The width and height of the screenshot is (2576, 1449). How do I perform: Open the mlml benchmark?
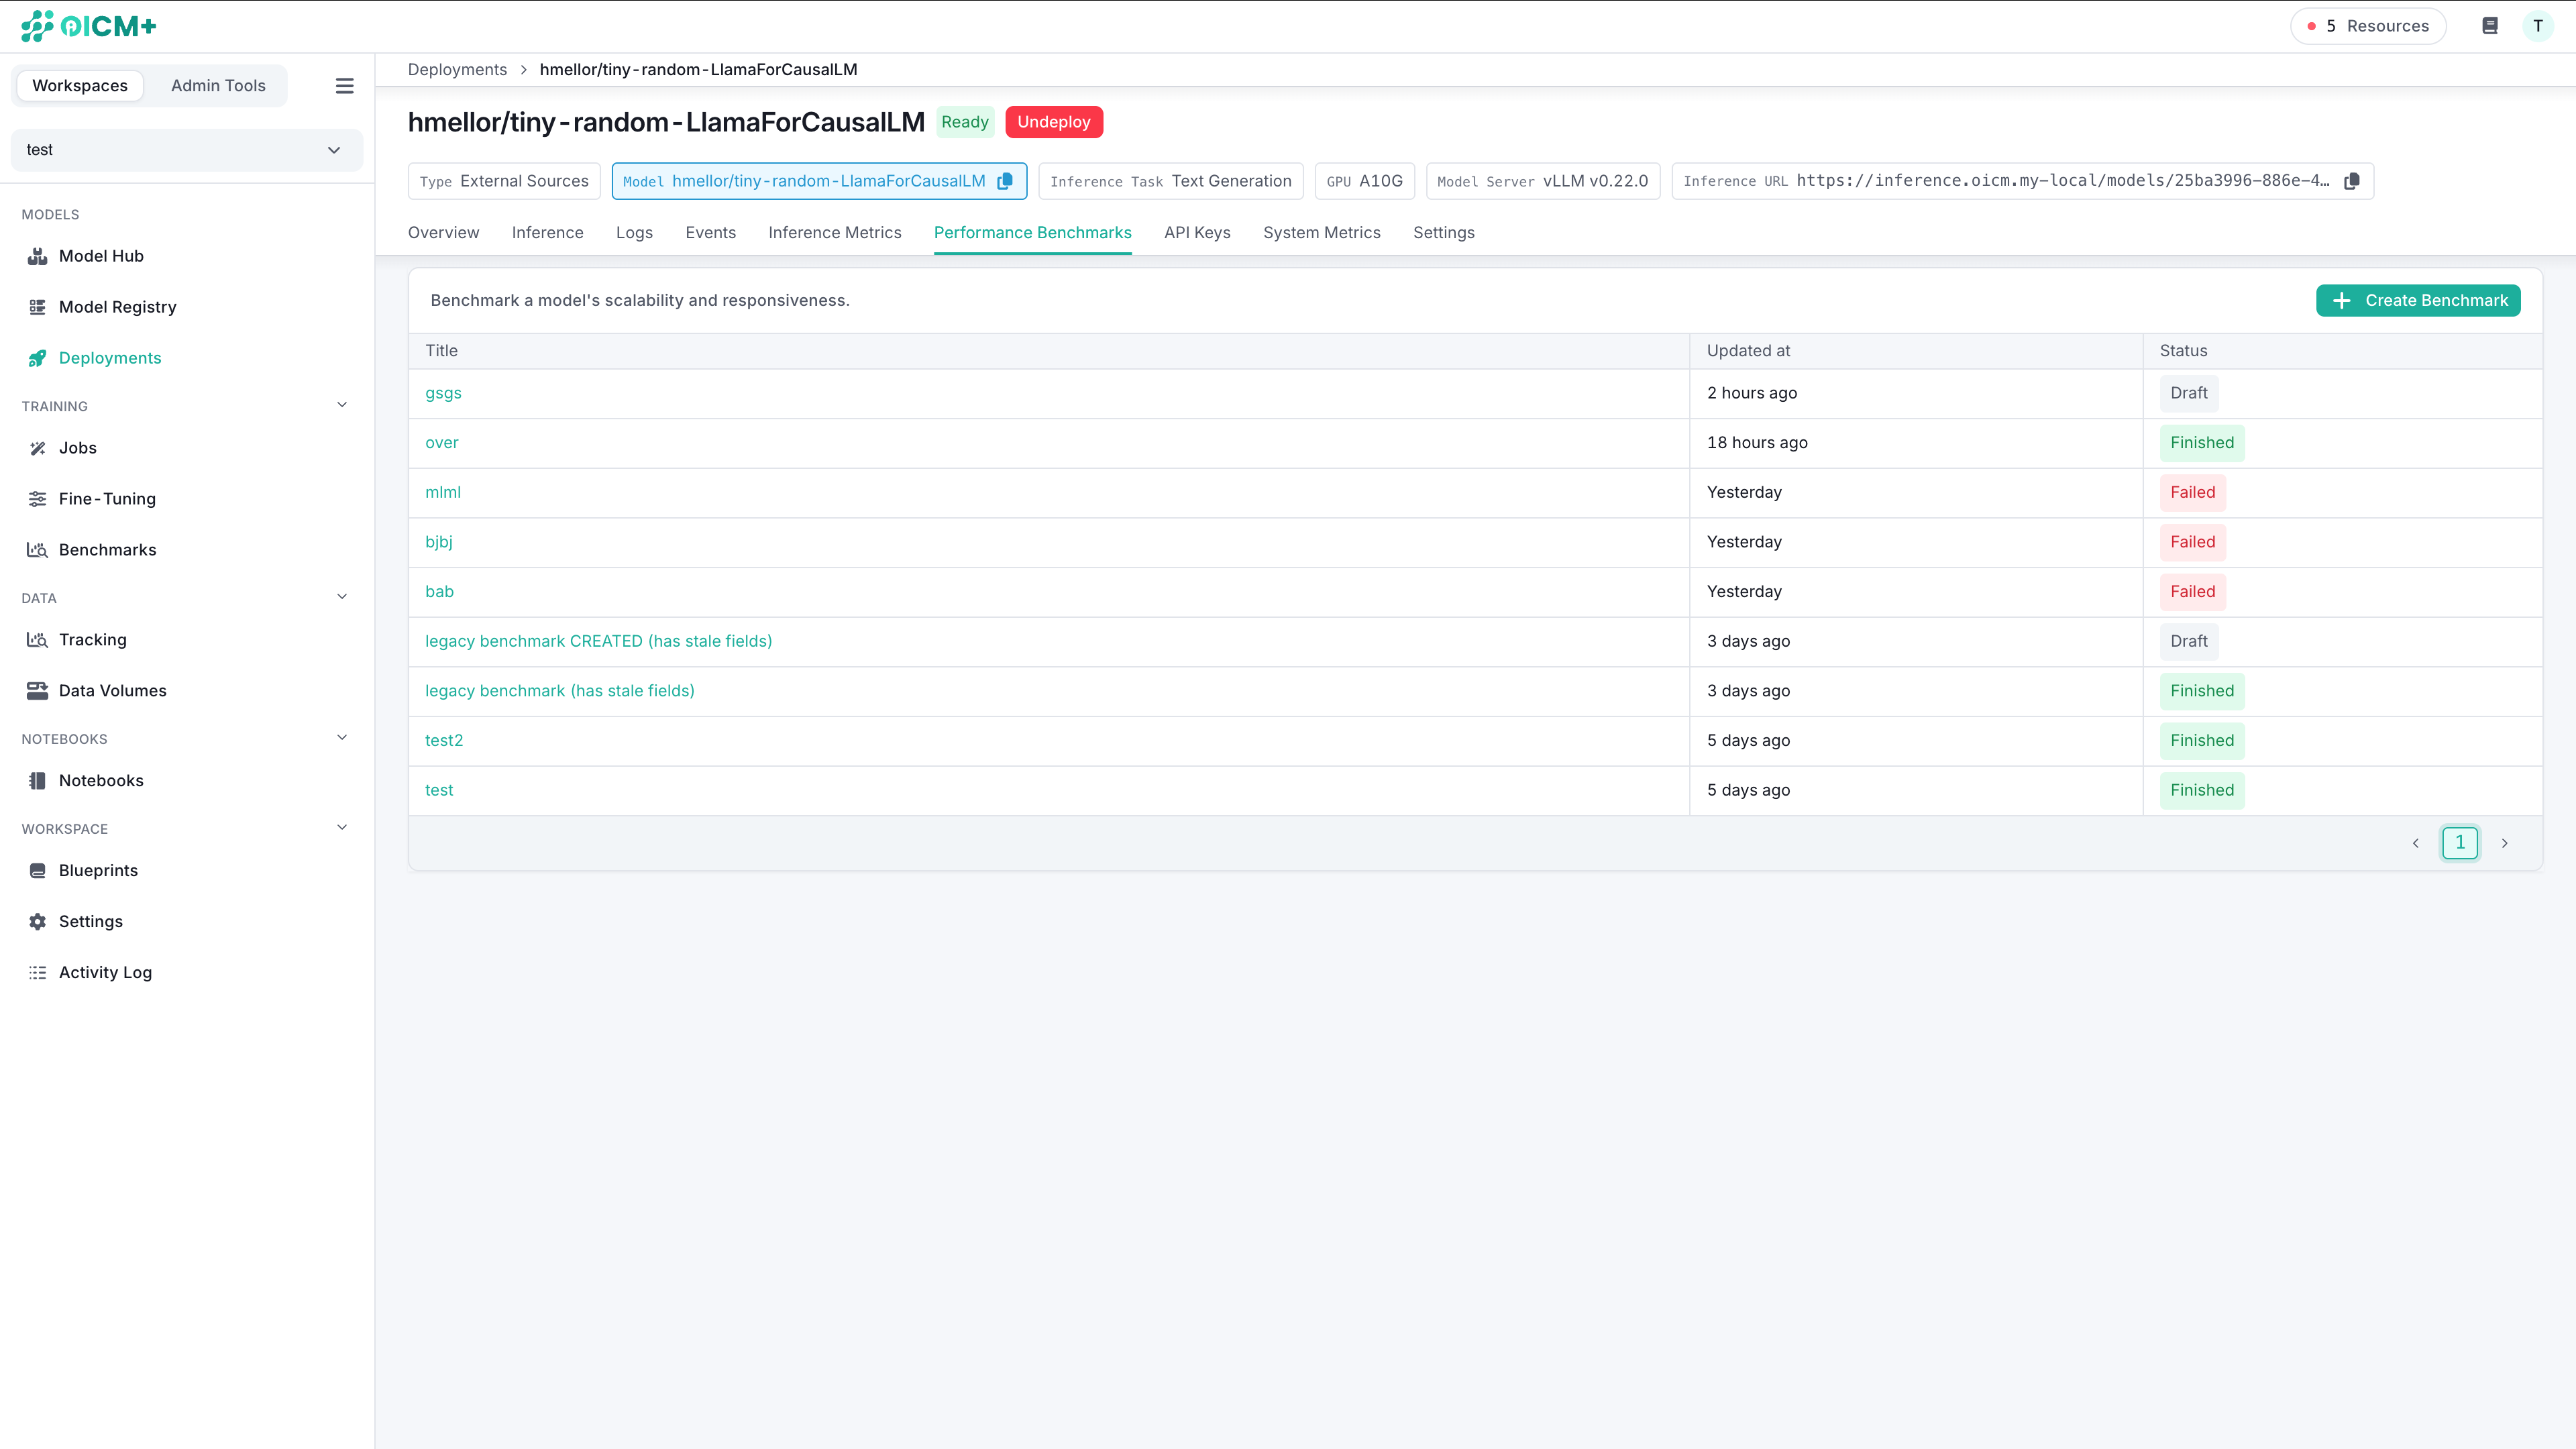coord(443,492)
